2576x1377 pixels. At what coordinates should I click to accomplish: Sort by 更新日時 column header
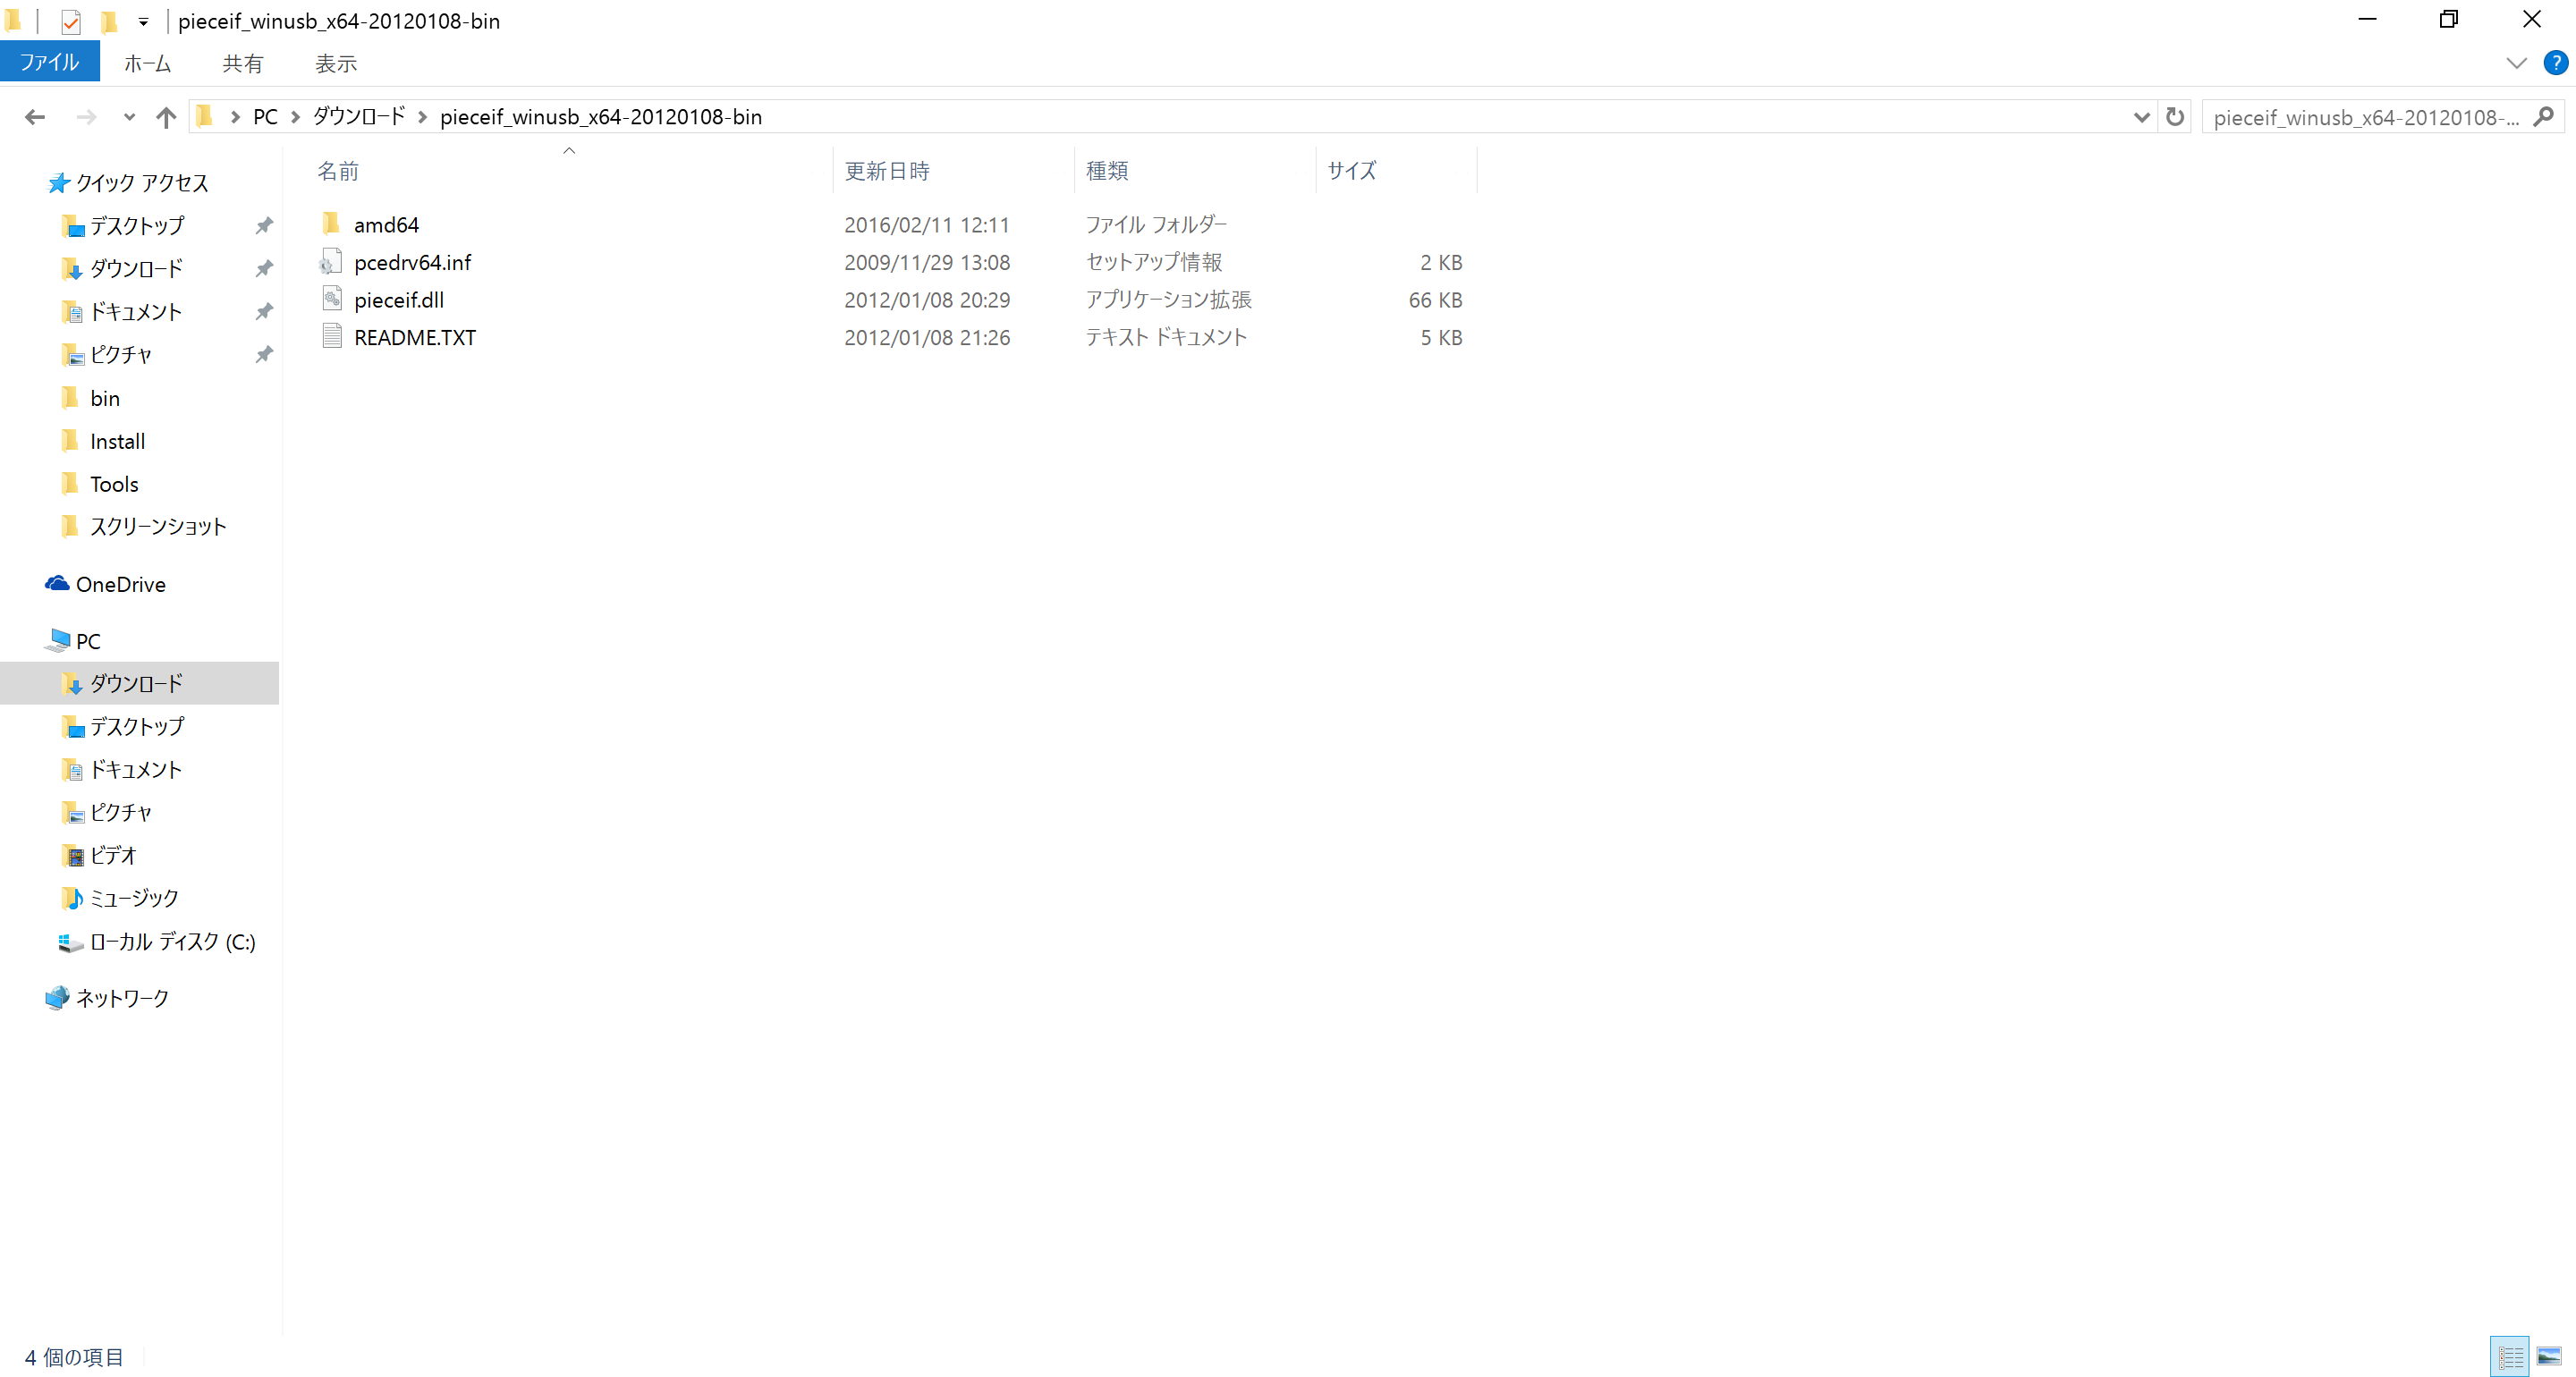coord(954,171)
